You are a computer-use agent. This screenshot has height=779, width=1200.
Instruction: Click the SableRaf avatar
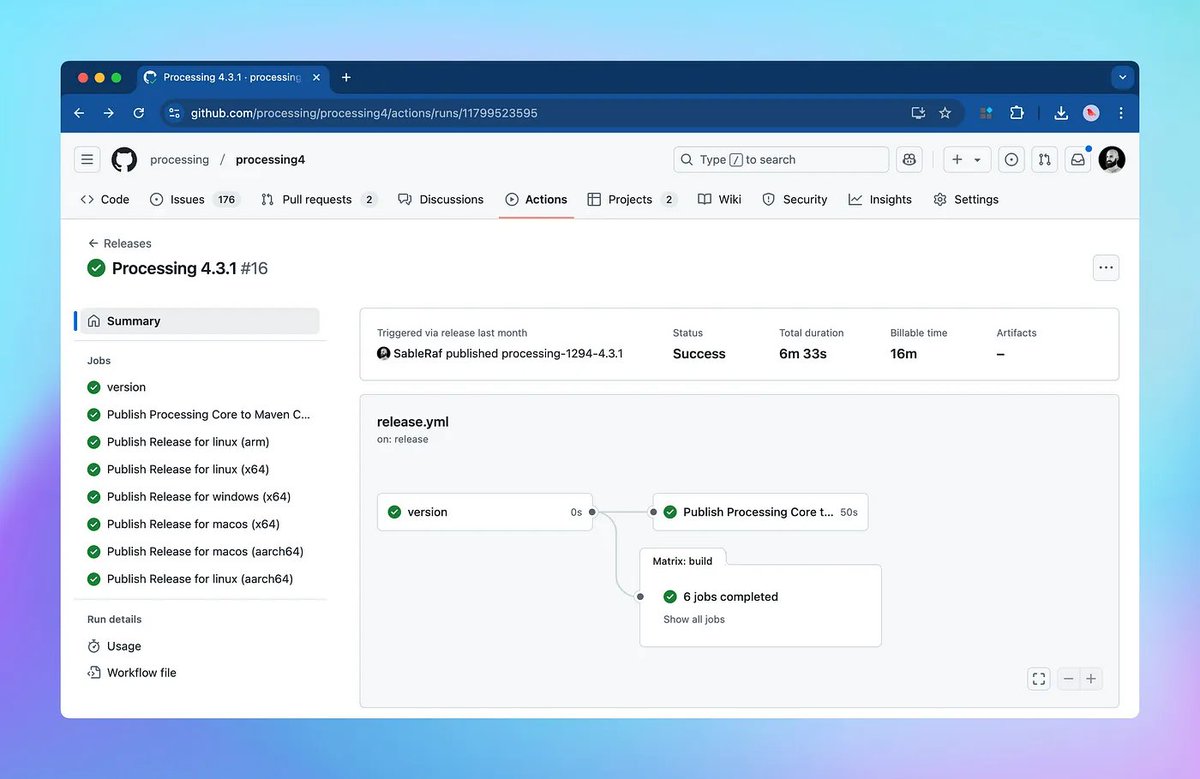pyautogui.click(x=383, y=354)
